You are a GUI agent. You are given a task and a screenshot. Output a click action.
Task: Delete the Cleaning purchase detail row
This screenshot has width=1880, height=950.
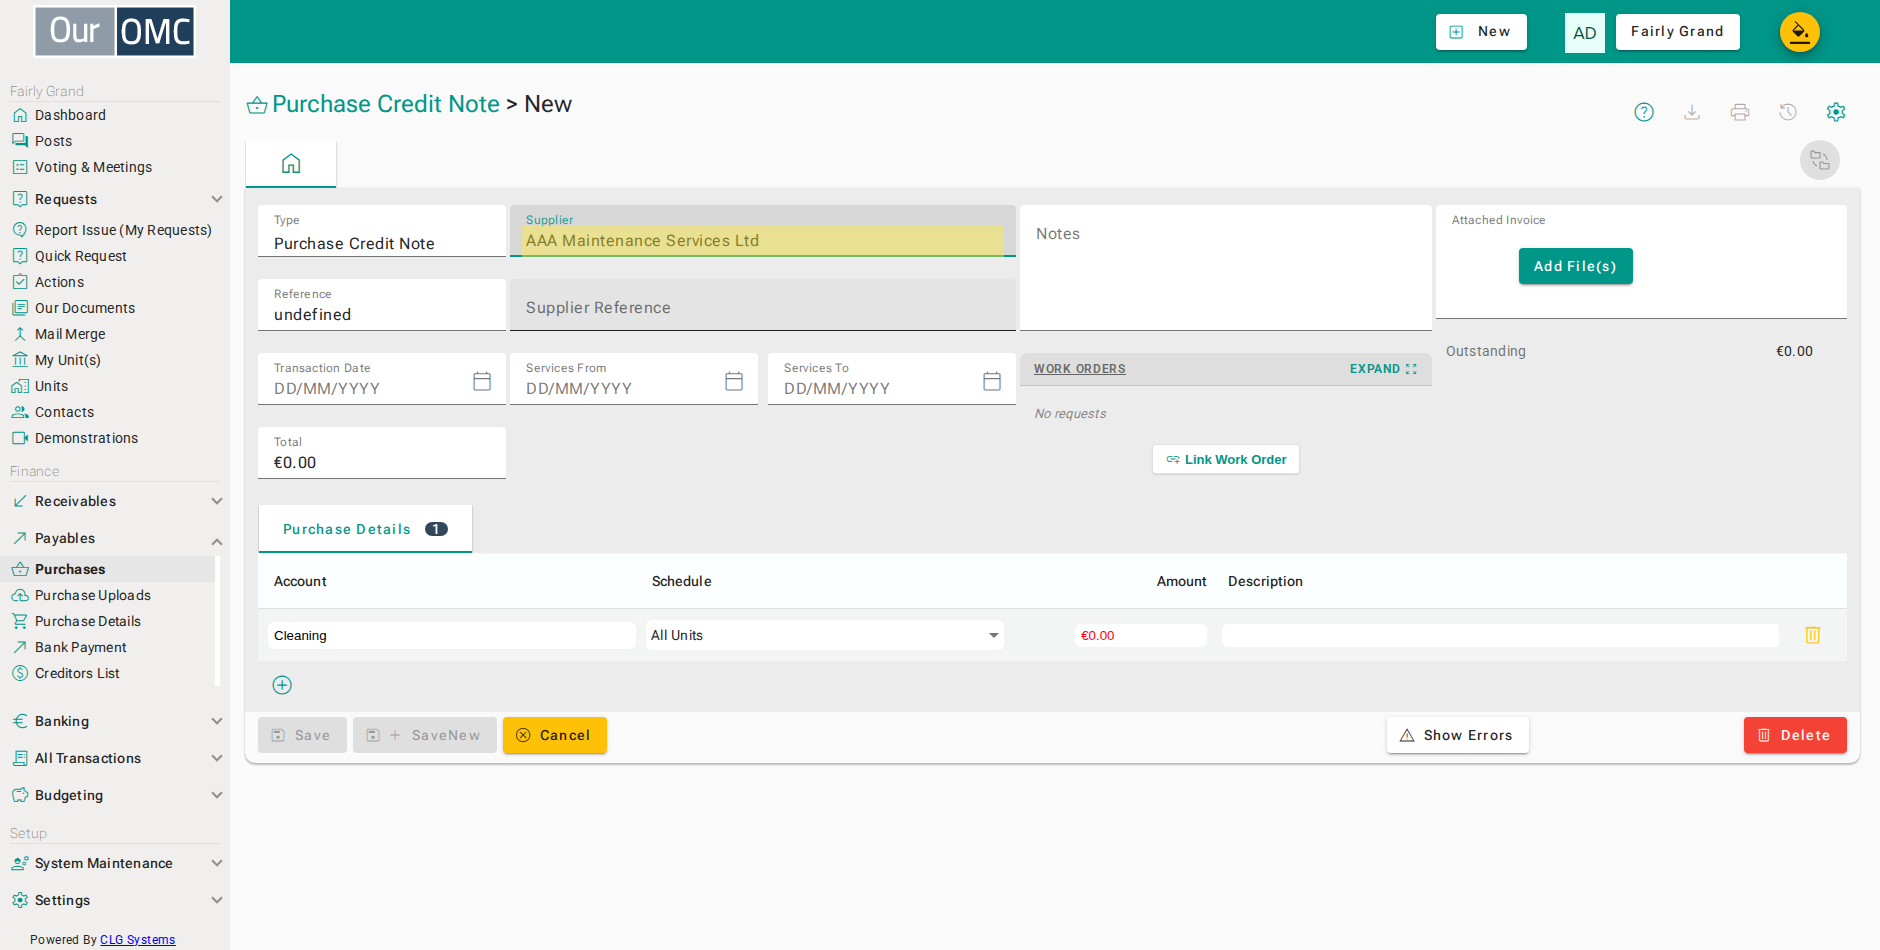(x=1813, y=635)
